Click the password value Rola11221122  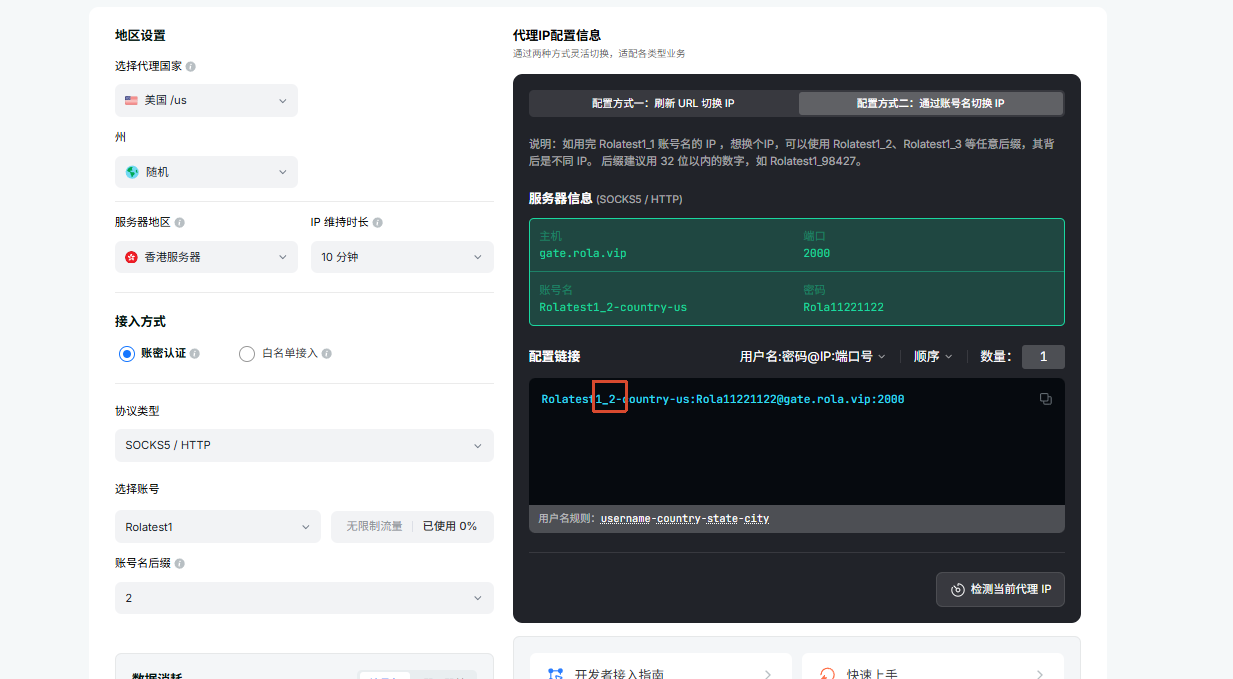tap(843, 307)
